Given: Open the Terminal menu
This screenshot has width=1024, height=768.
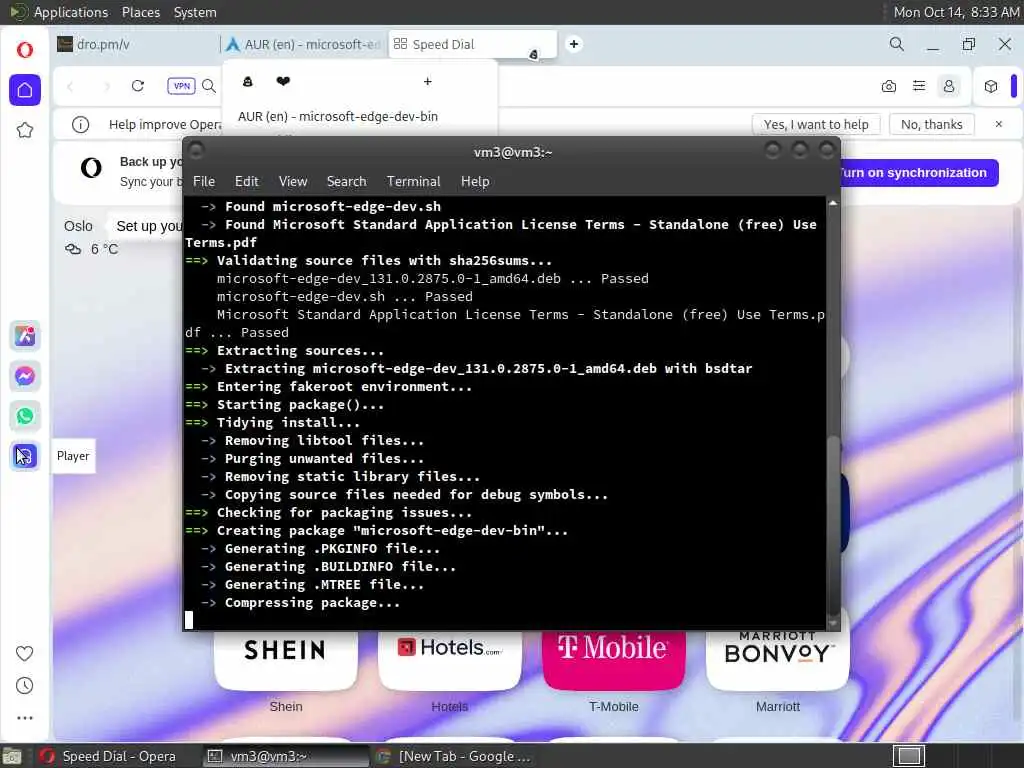Looking at the screenshot, I should (413, 182).
